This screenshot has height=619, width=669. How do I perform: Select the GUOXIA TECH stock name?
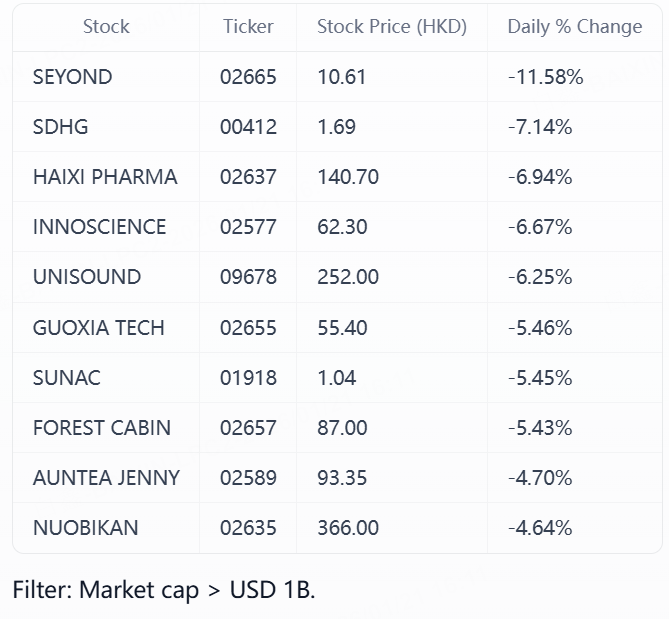click(x=99, y=327)
